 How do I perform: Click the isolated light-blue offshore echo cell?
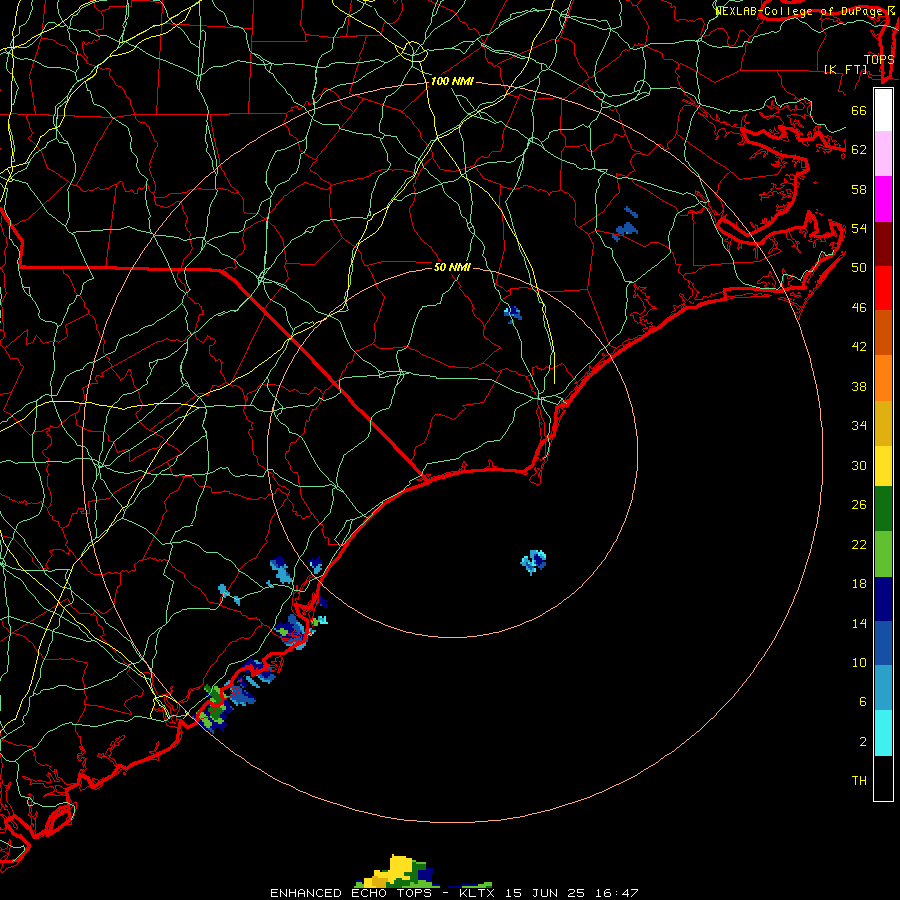click(533, 562)
